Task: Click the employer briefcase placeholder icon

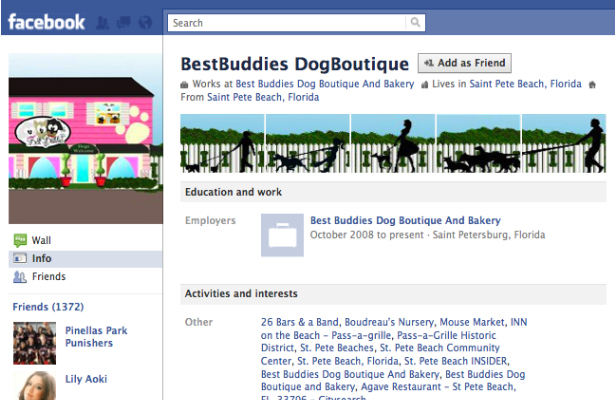Action: 282,235
